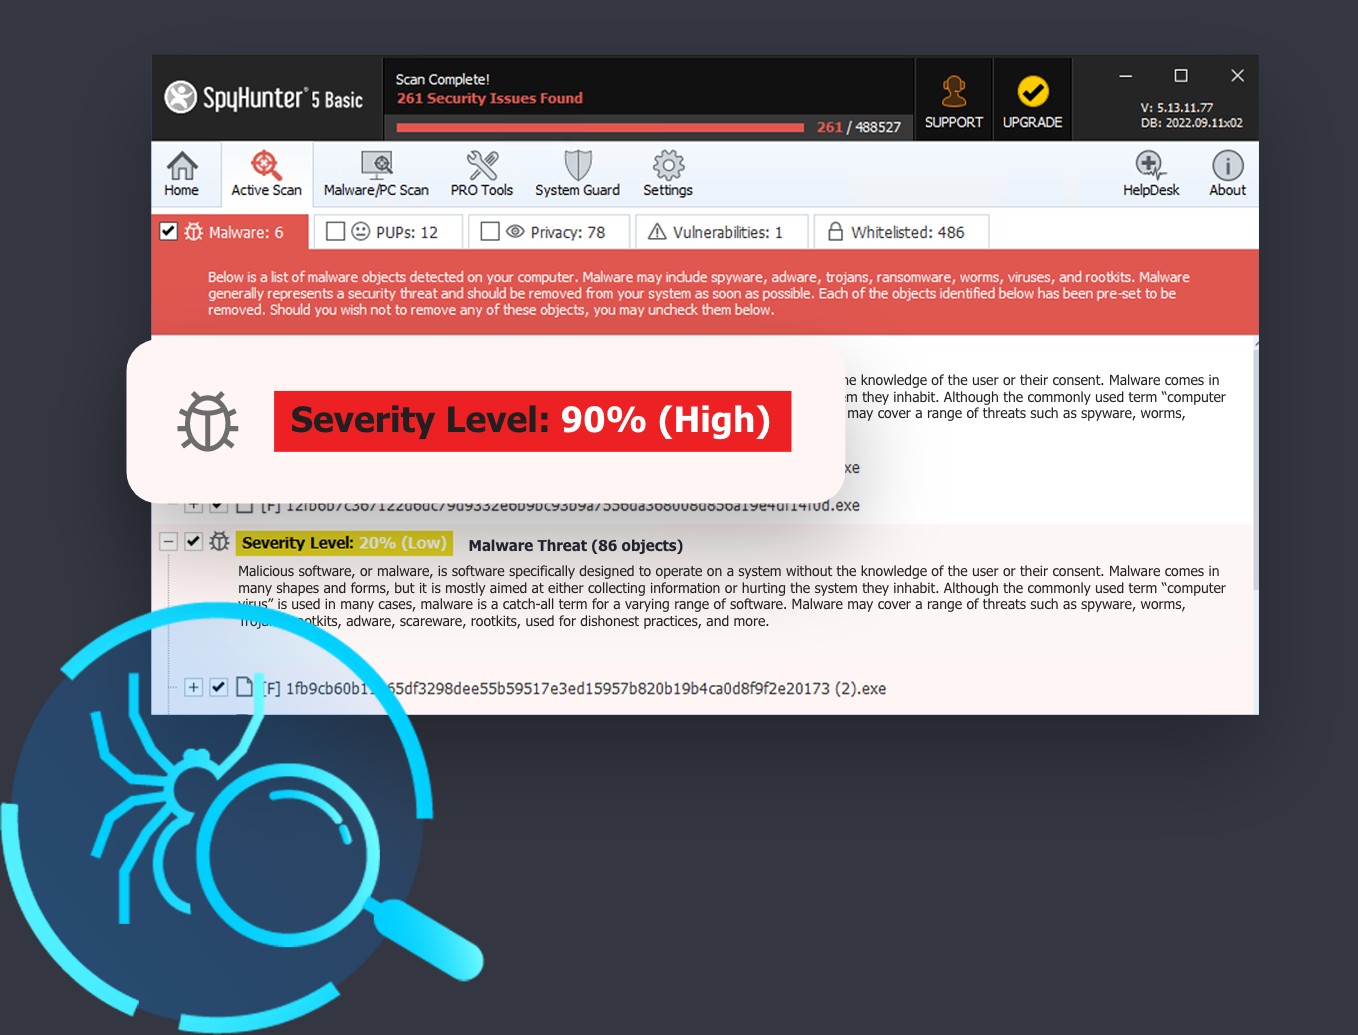Click the SUPPORT button
The image size is (1358, 1035).
pos(952,98)
